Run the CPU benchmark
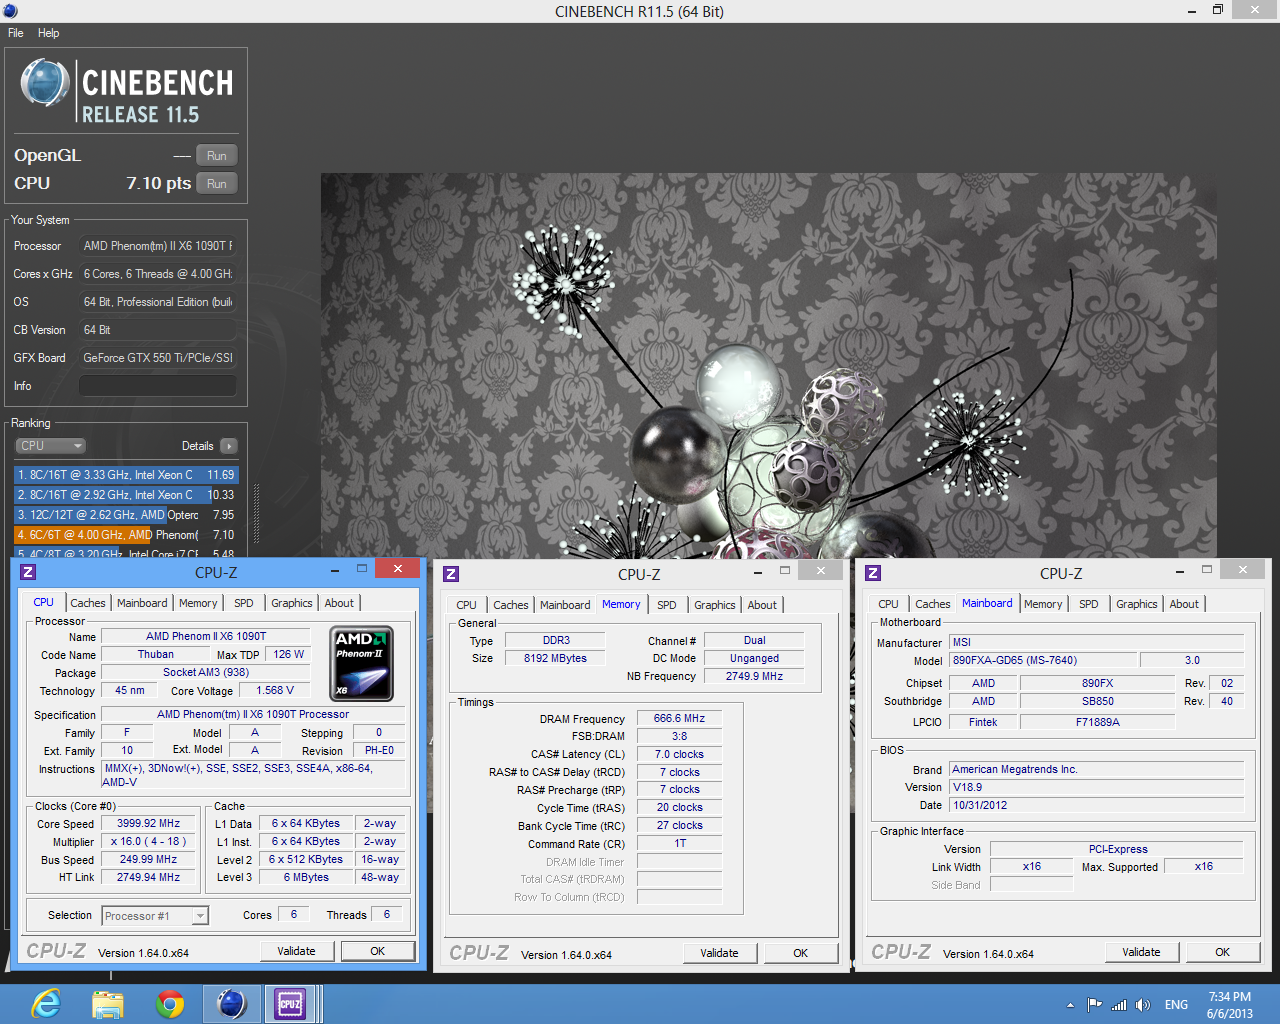Image resolution: width=1280 pixels, height=1024 pixels. coord(217,184)
